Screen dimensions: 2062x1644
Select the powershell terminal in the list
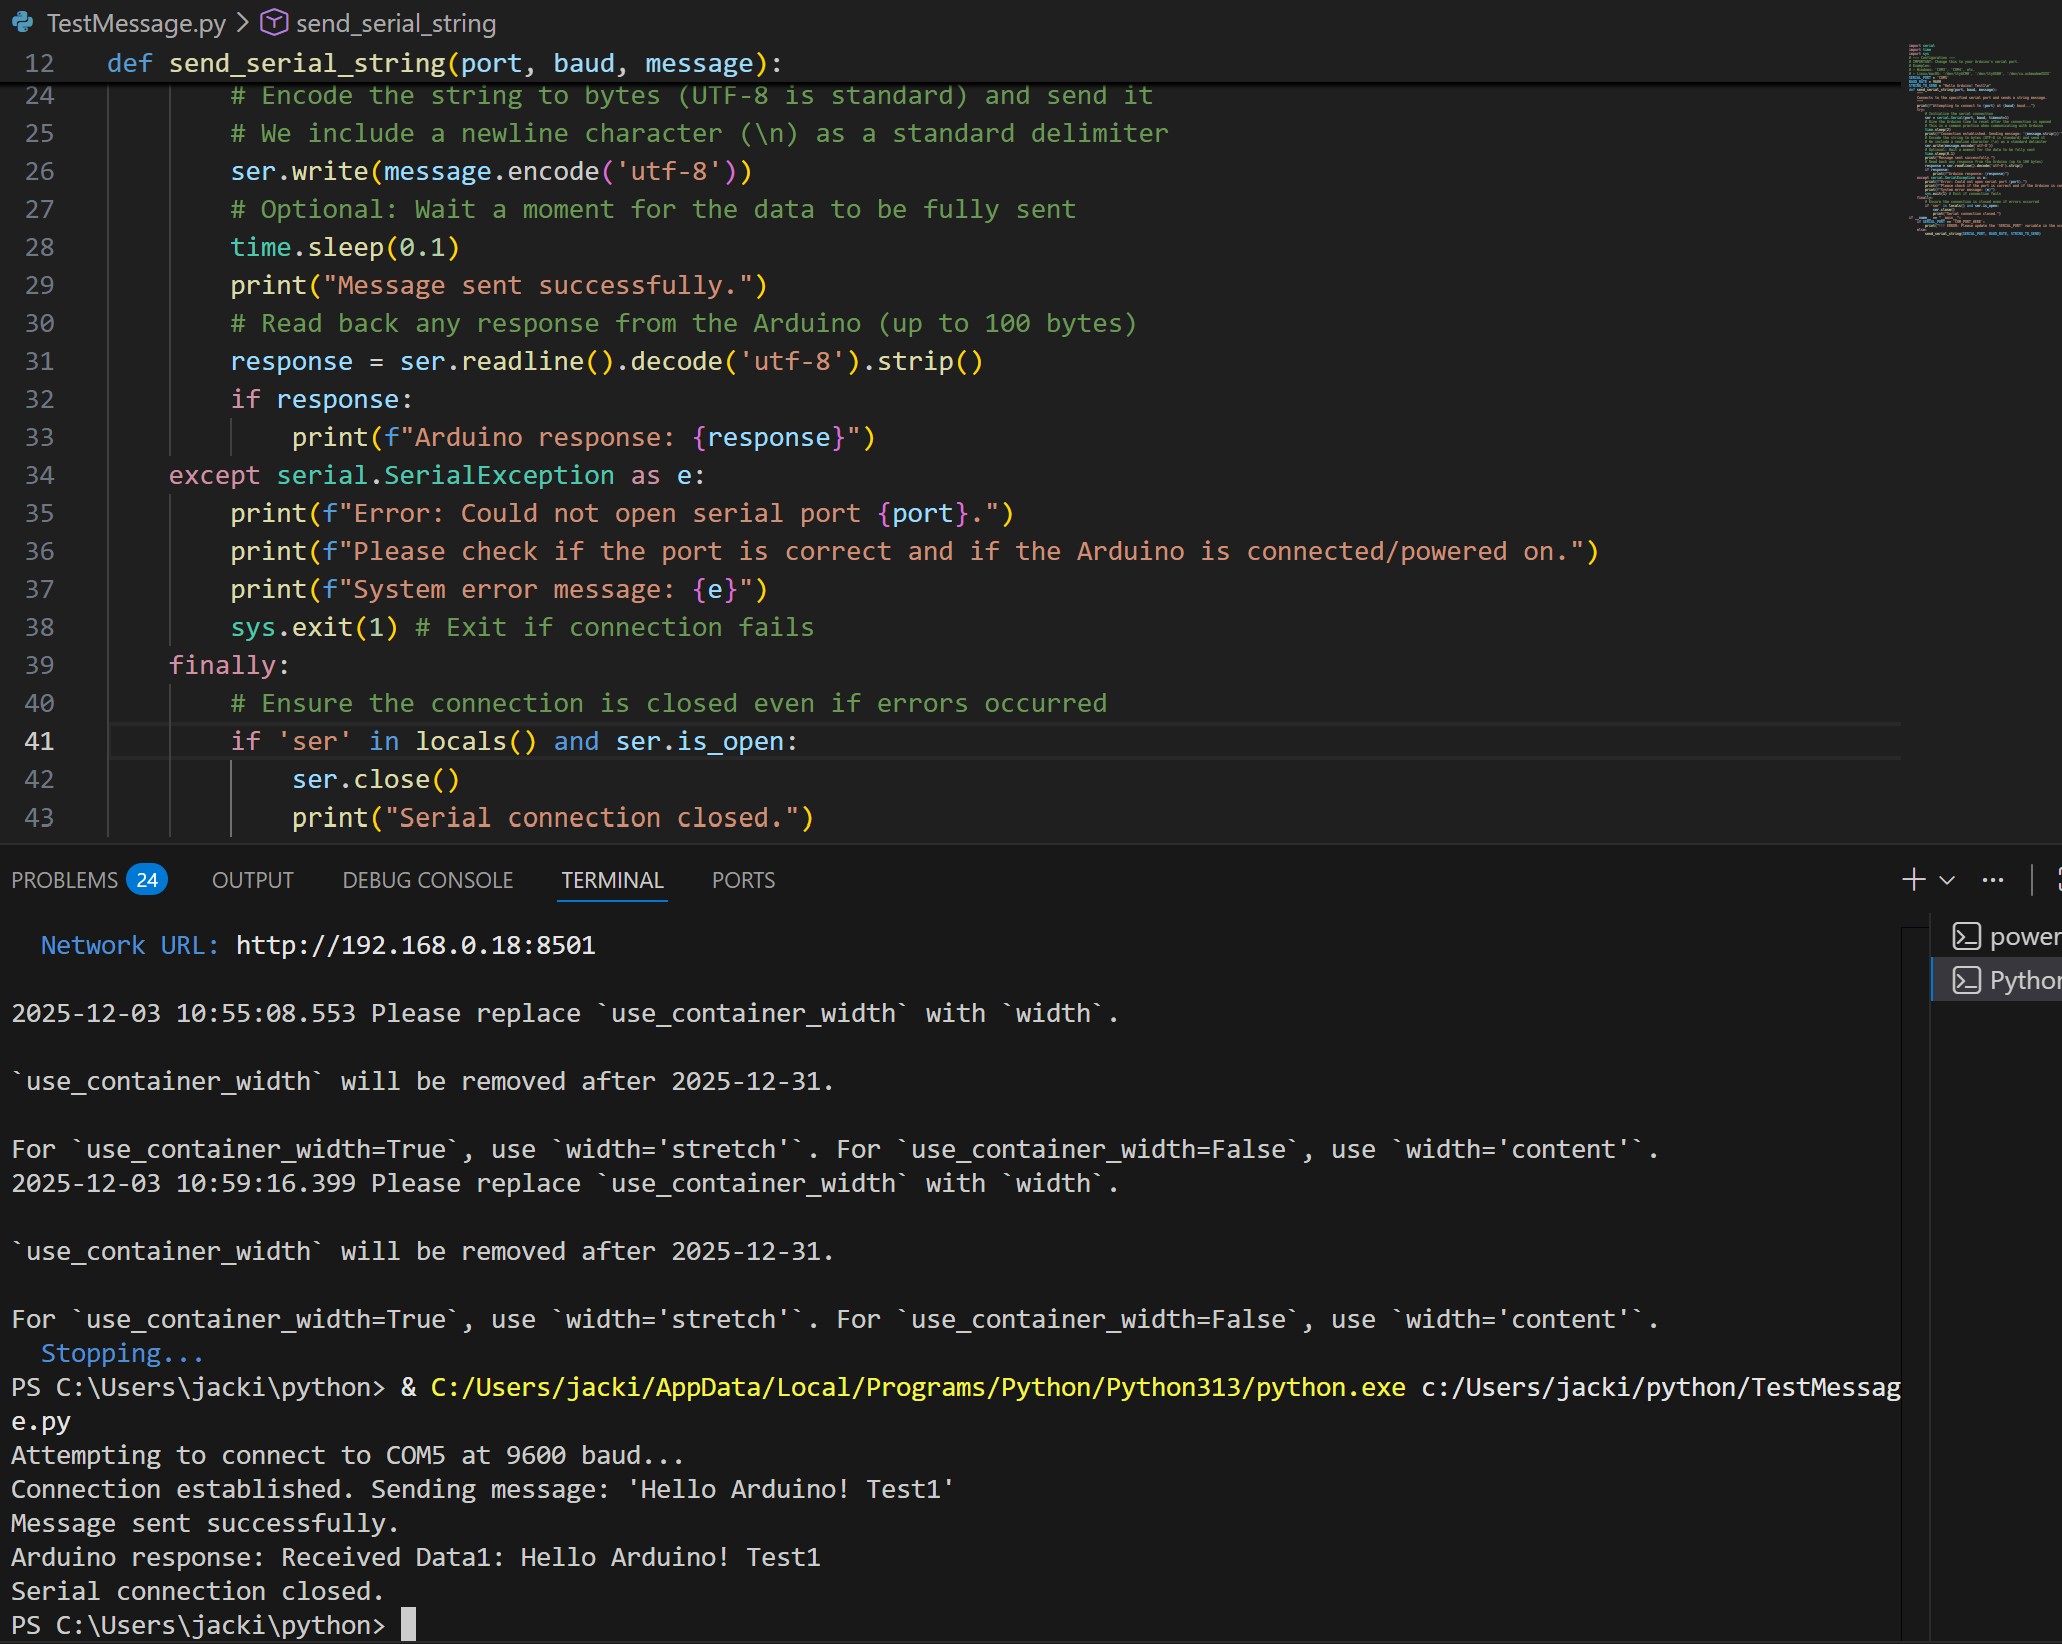(2005, 937)
